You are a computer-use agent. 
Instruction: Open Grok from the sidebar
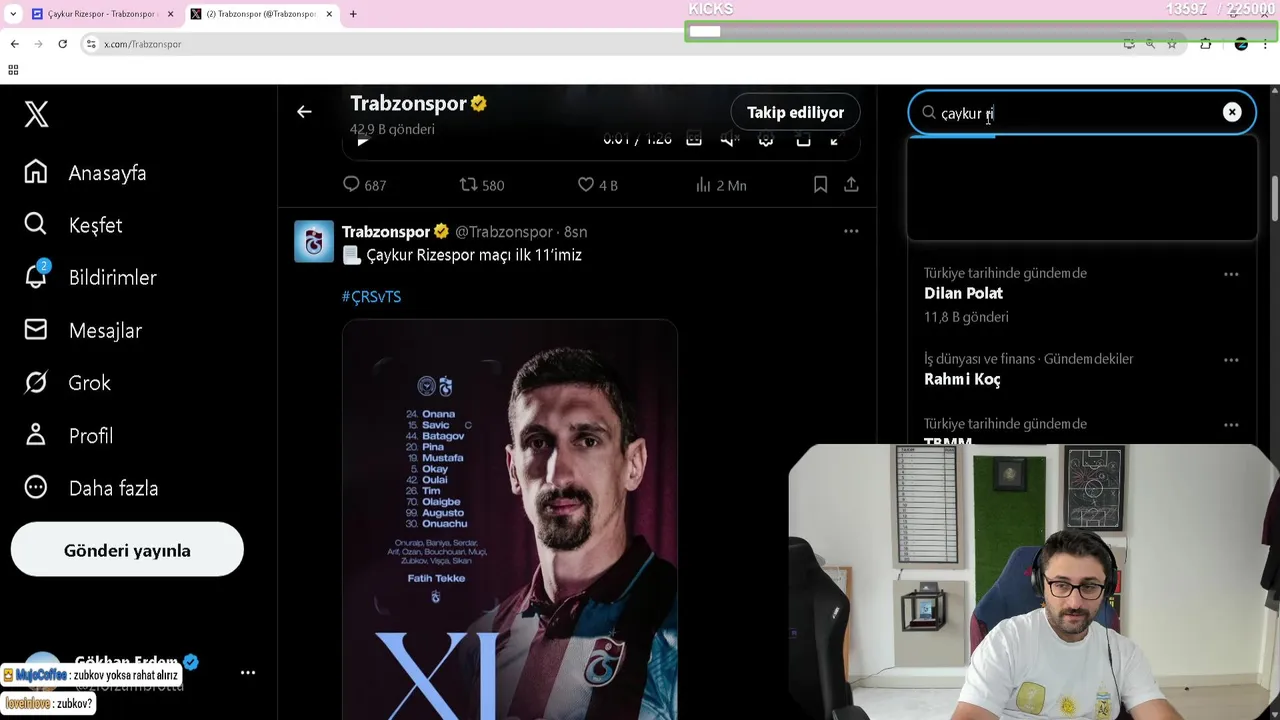pos(67,383)
